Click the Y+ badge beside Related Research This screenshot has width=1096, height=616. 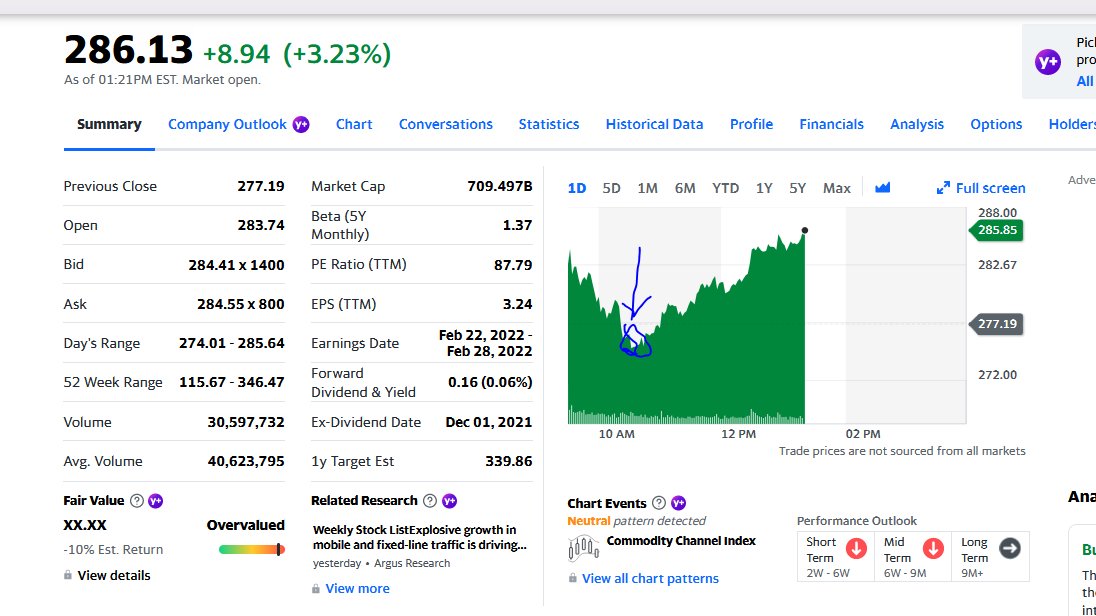(449, 501)
